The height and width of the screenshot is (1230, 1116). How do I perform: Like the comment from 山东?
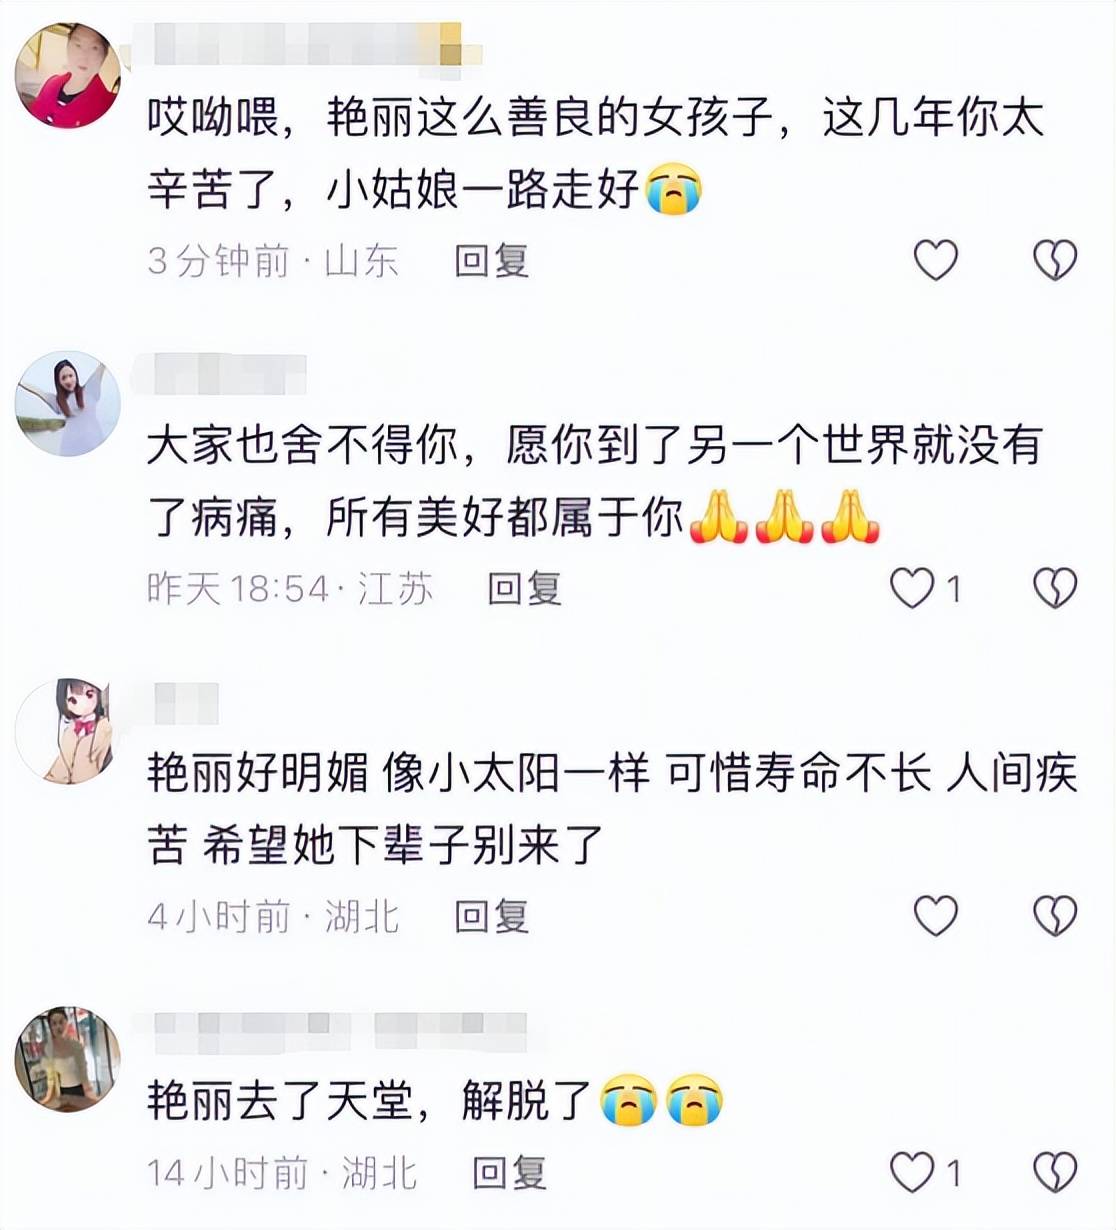point(936,260)
